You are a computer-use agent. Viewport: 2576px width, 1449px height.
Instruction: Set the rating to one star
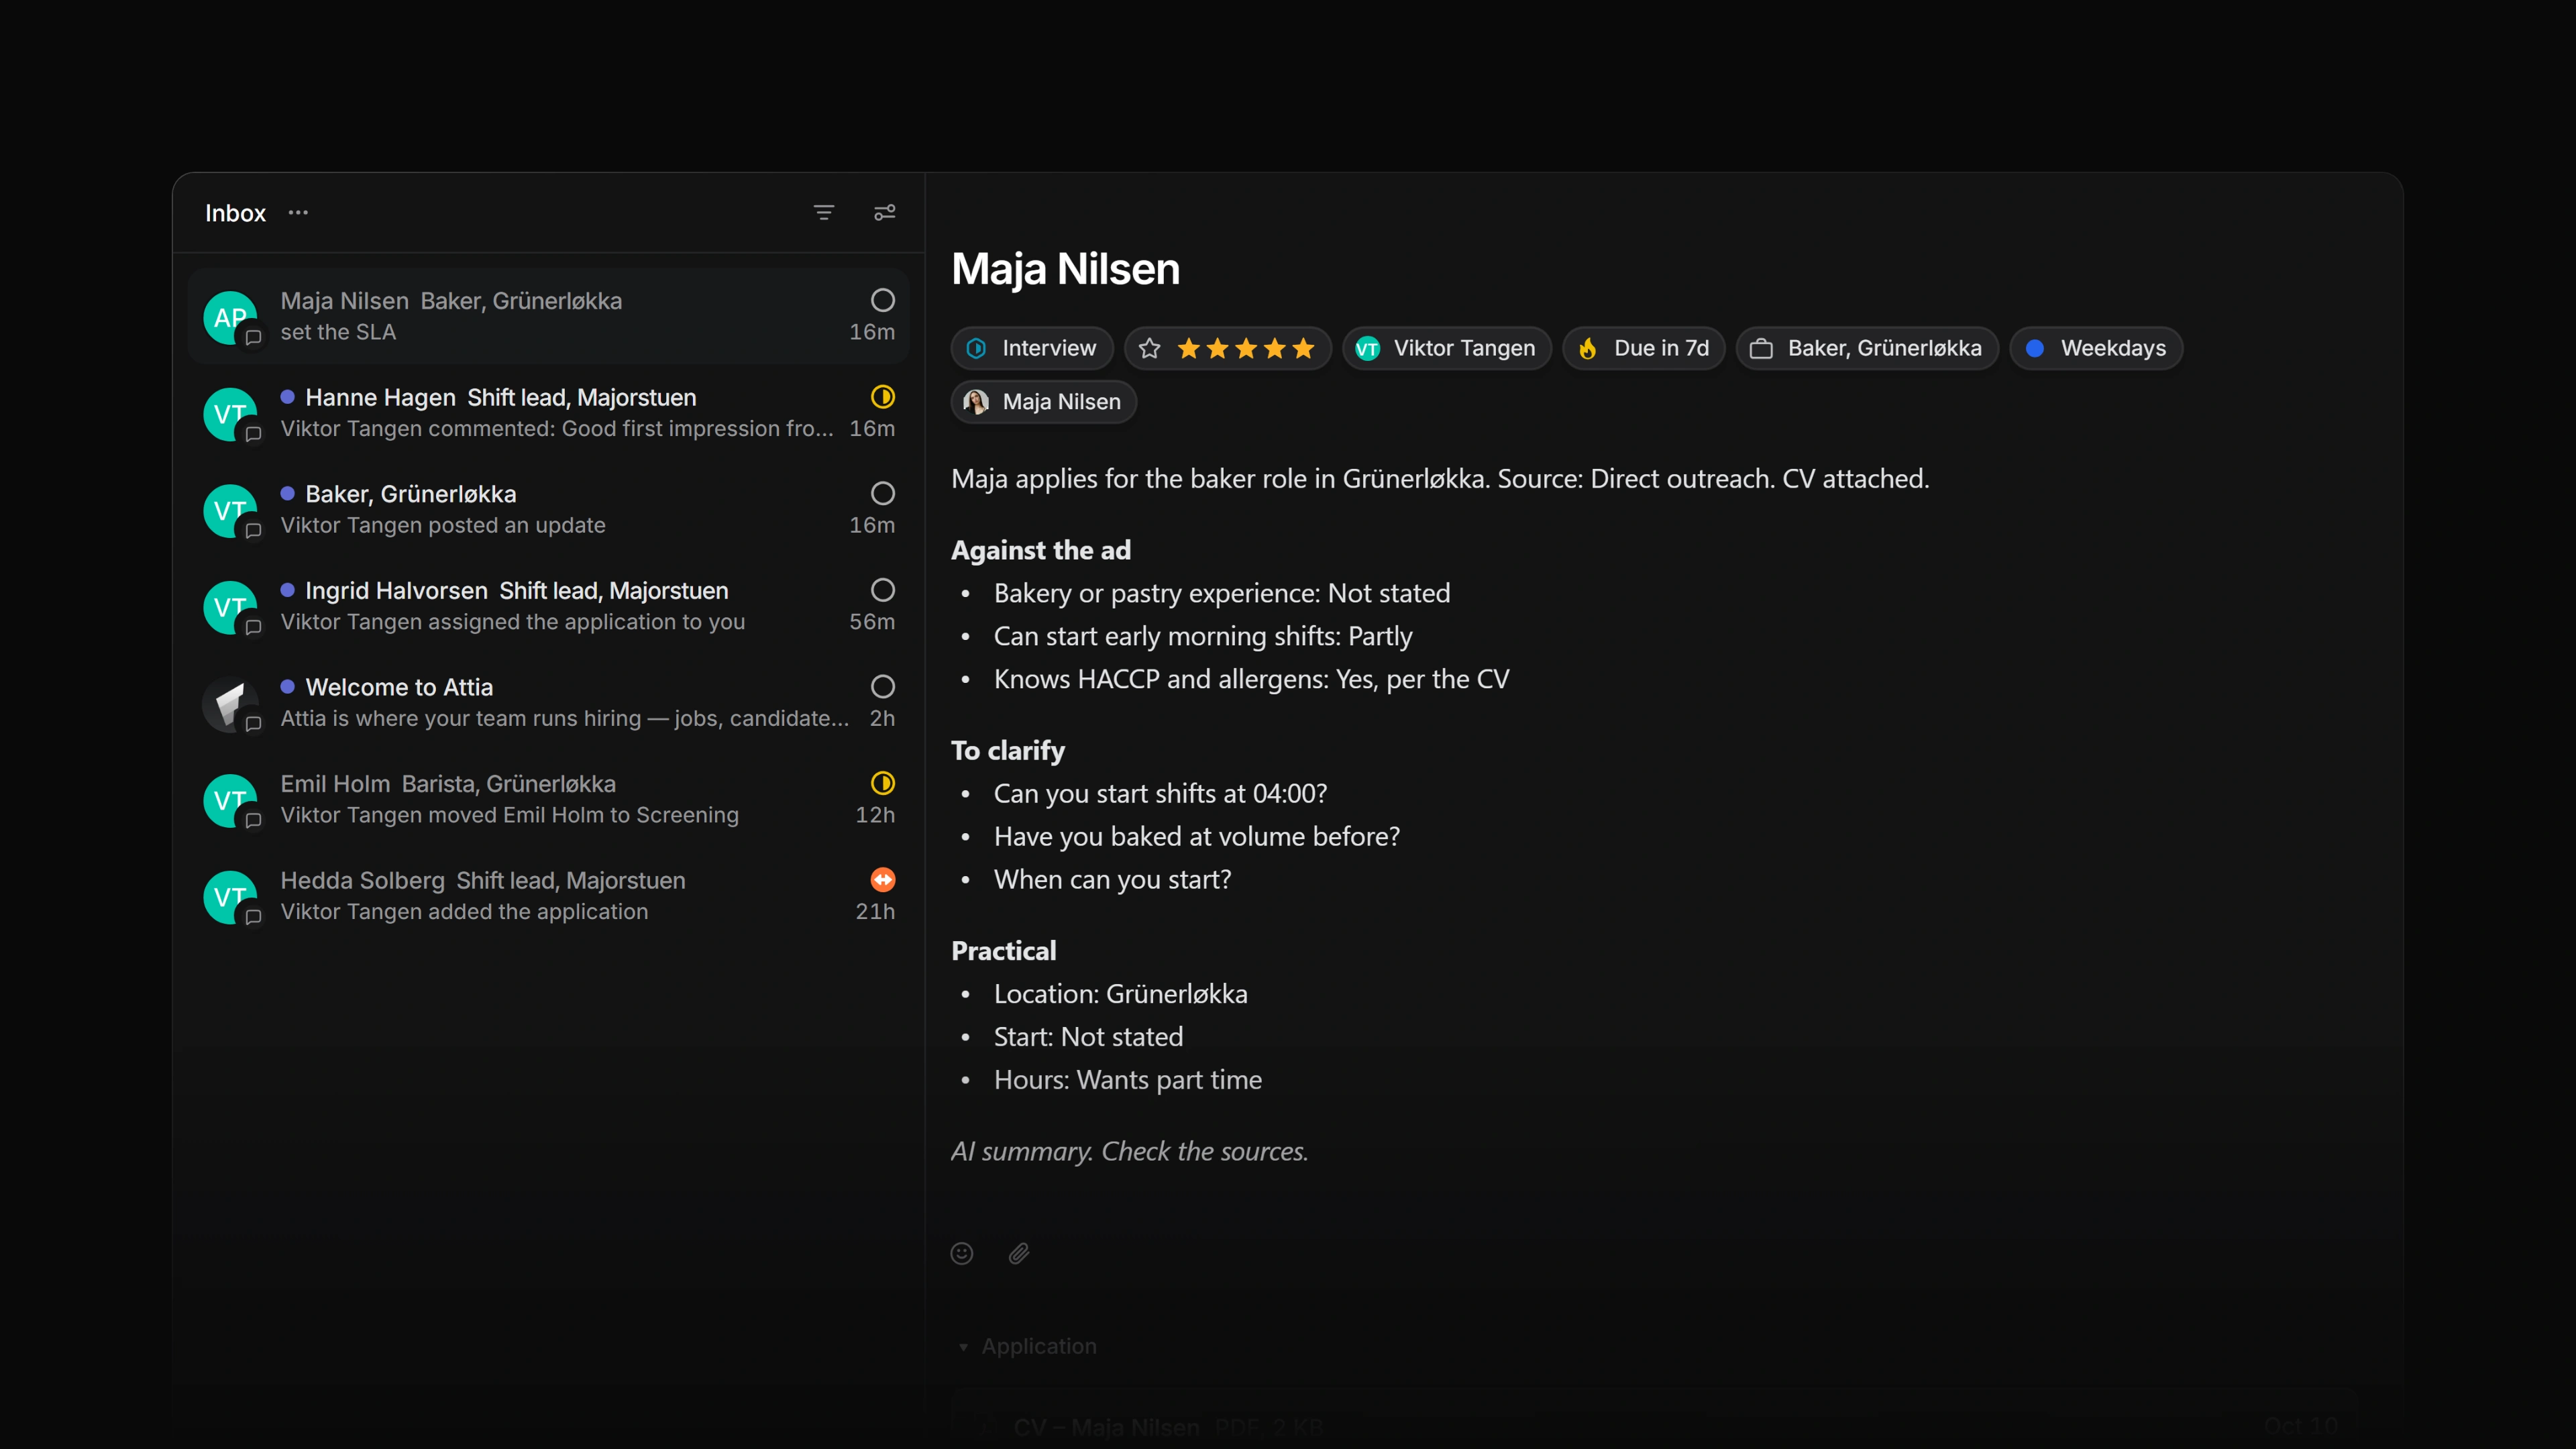(1188, 348)
